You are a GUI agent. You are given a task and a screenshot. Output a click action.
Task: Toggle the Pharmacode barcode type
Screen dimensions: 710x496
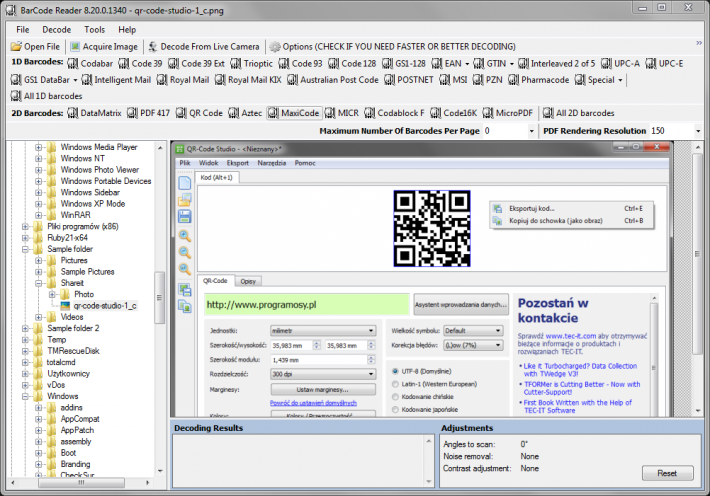pos(539,80)
